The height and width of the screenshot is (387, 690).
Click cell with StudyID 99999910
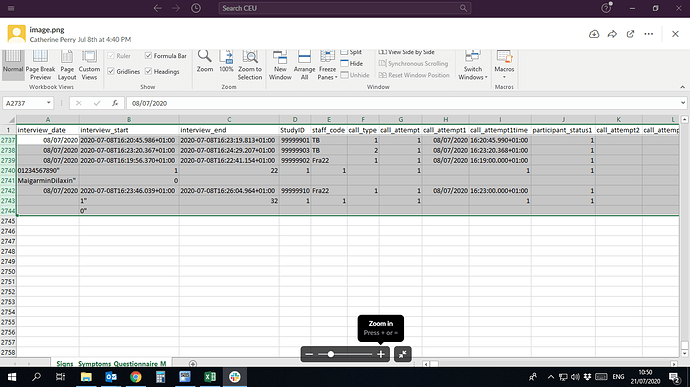295,191
